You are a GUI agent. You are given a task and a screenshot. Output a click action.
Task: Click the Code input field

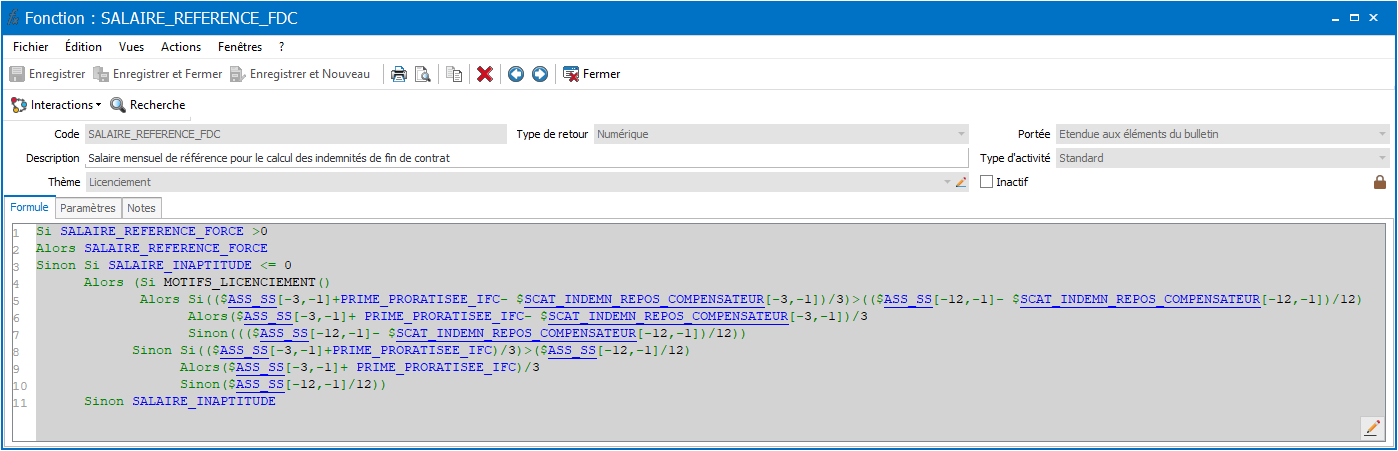(296, 134)
